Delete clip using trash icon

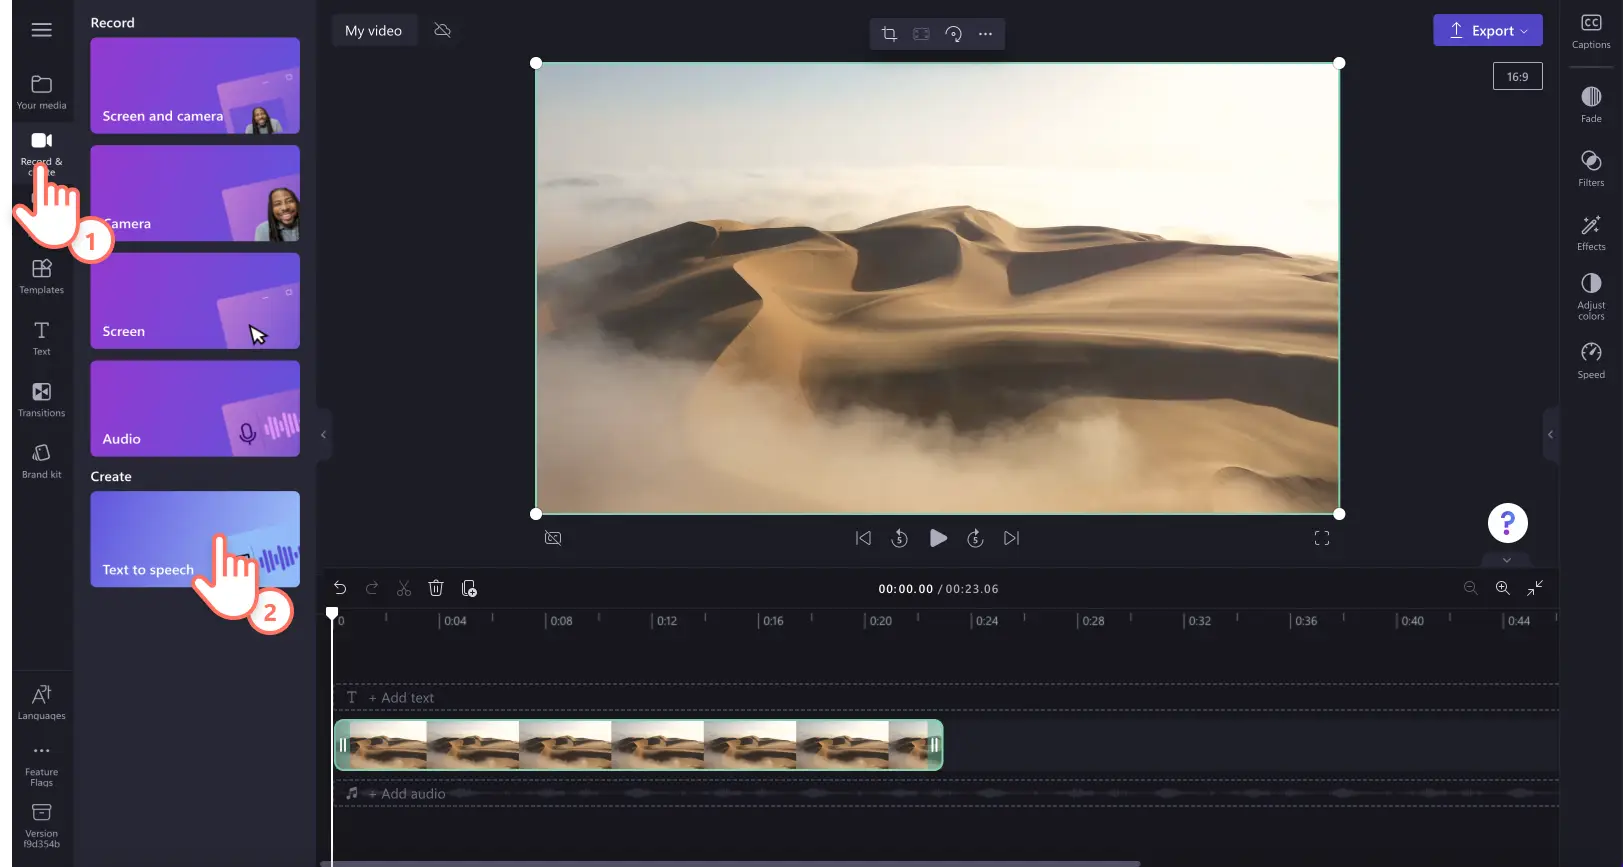436,588
